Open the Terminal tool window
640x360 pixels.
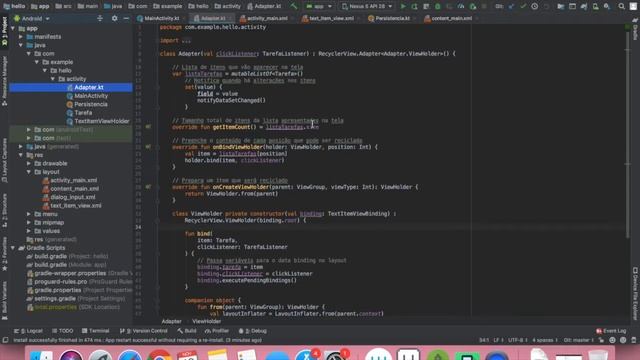point(96,331)
